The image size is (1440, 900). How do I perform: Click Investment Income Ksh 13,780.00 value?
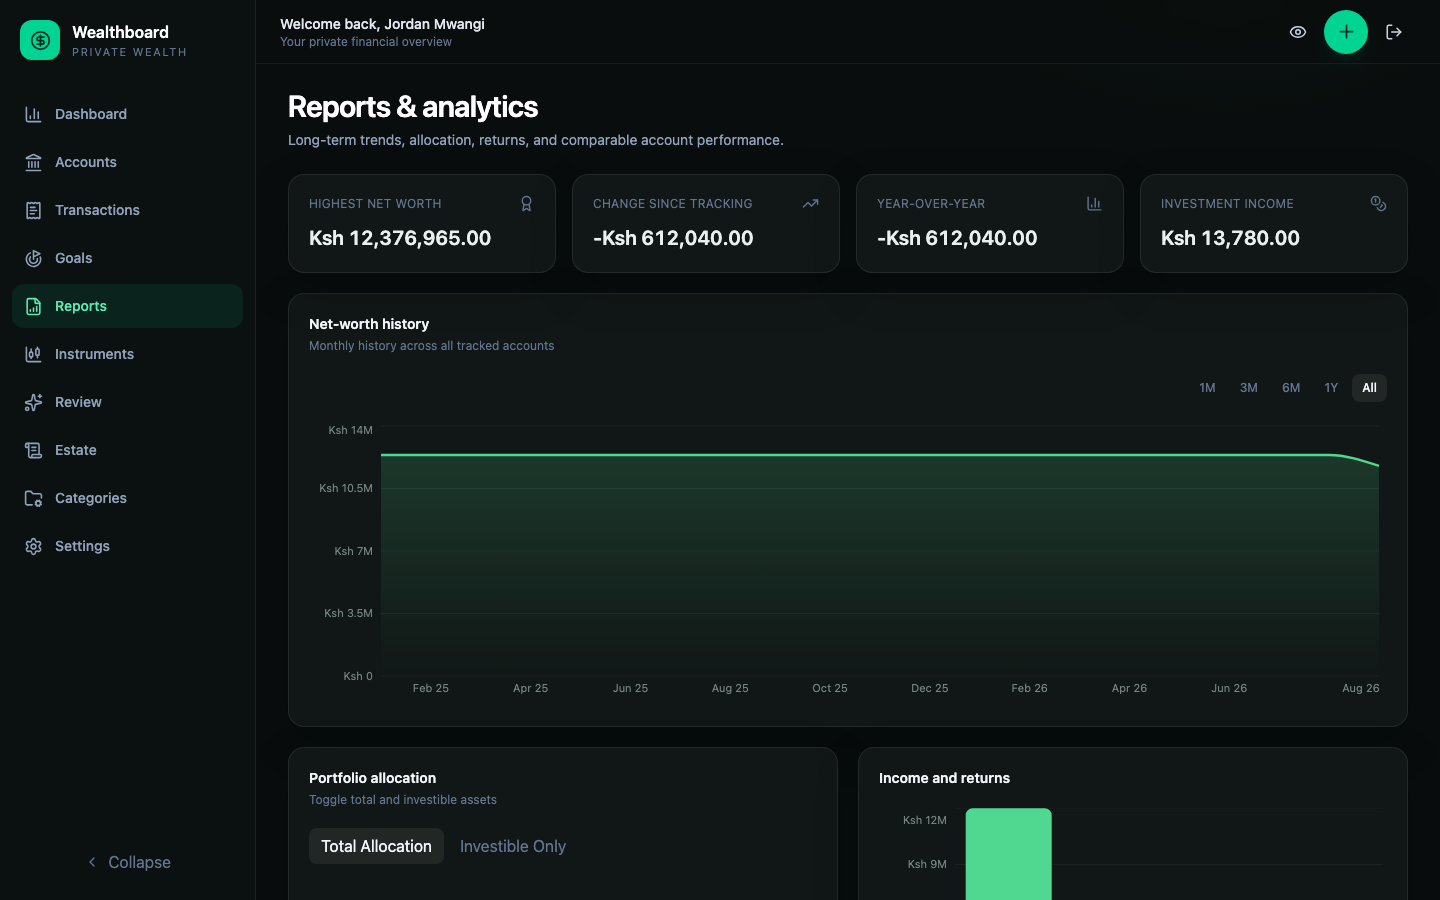(1230, 238)
